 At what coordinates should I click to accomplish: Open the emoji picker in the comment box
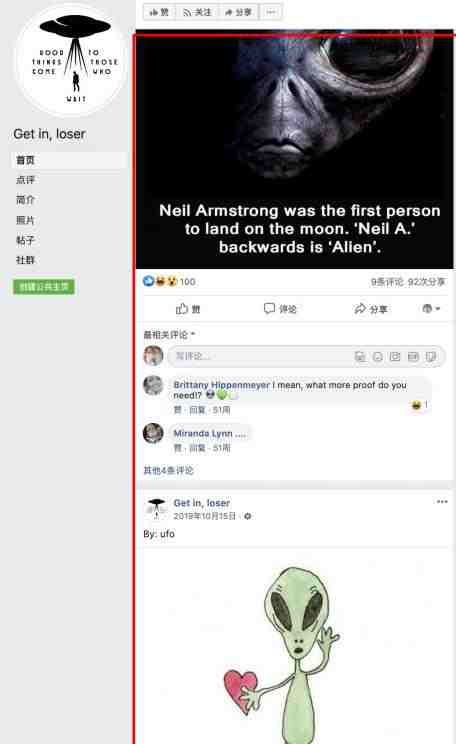(x=378, y=356)
